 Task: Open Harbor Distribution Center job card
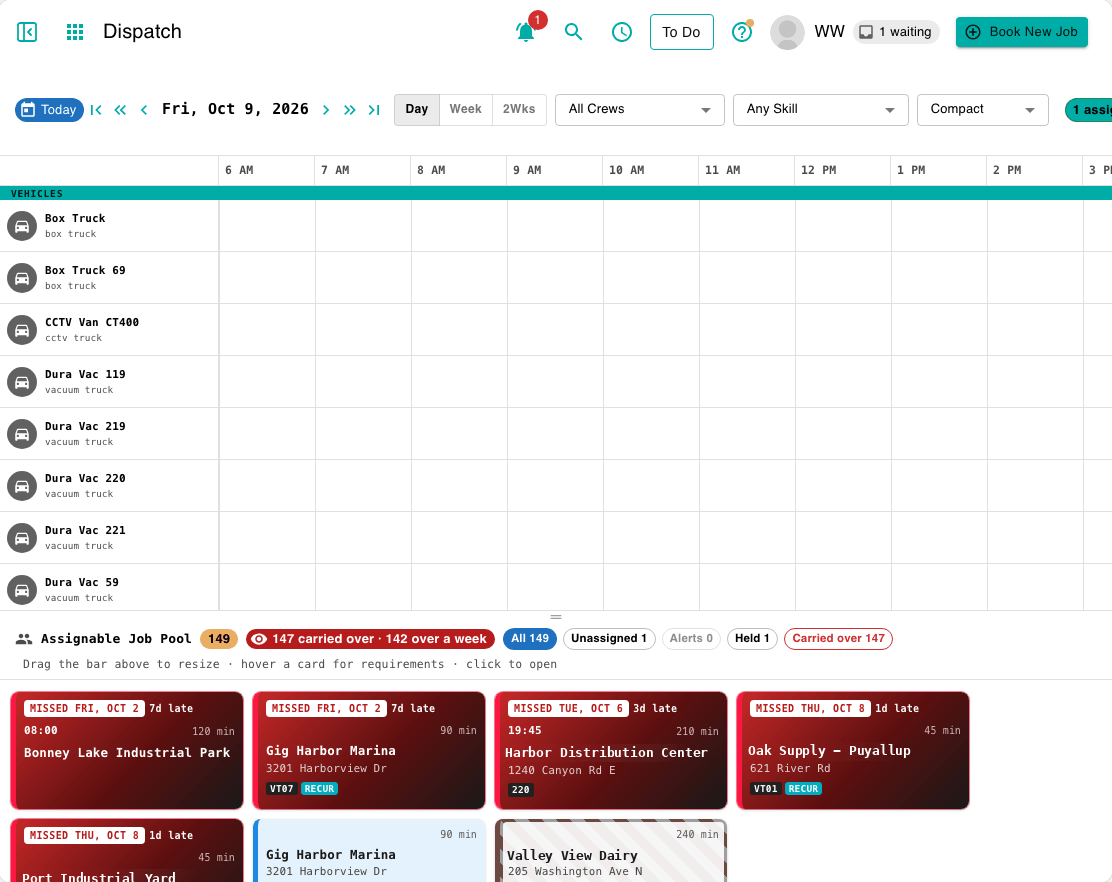point(611,751)
